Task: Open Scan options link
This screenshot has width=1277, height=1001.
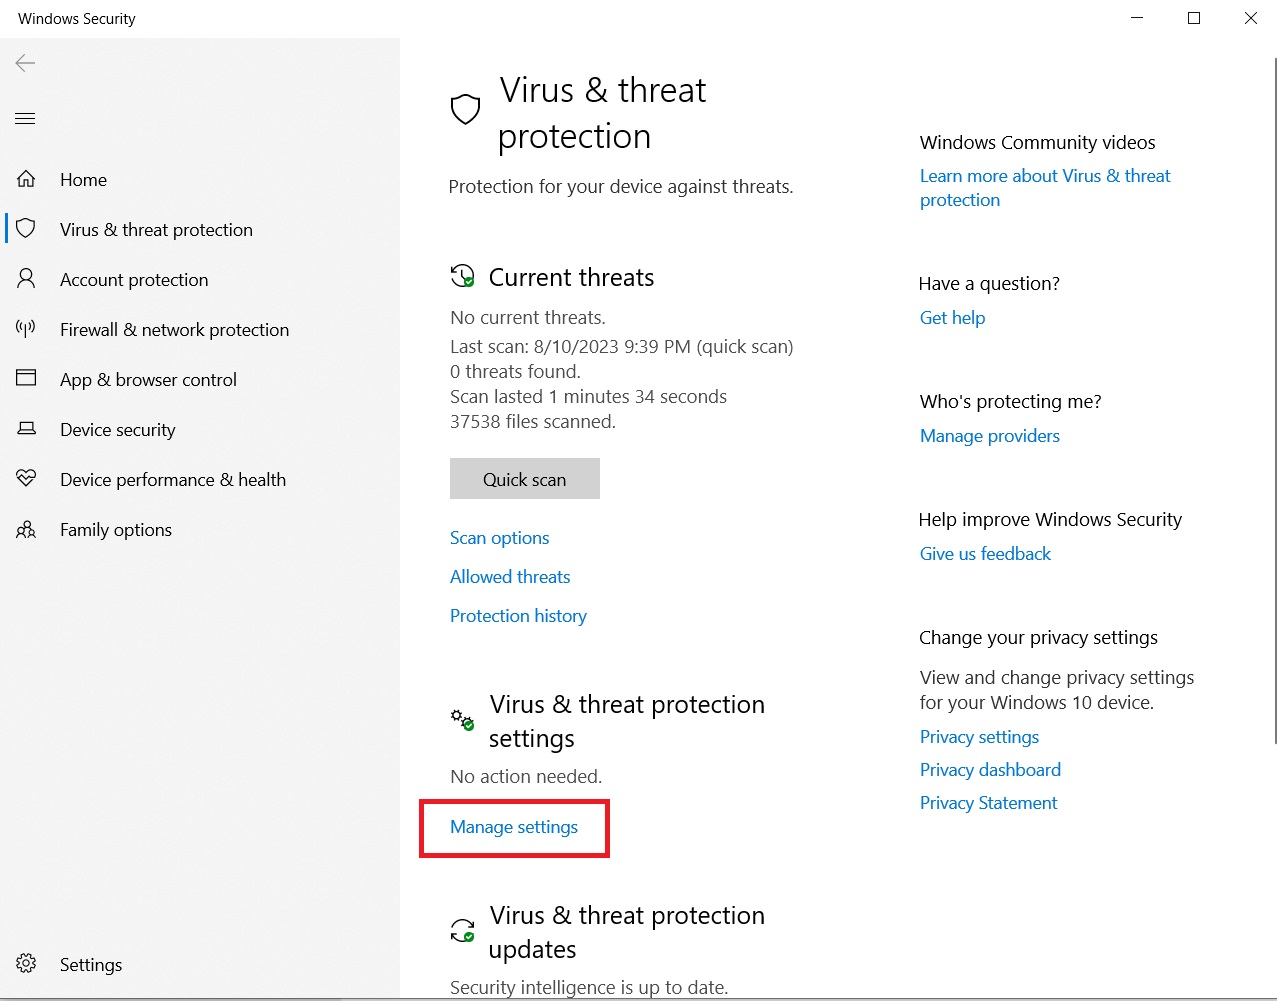Action: (x=499, y=538)
